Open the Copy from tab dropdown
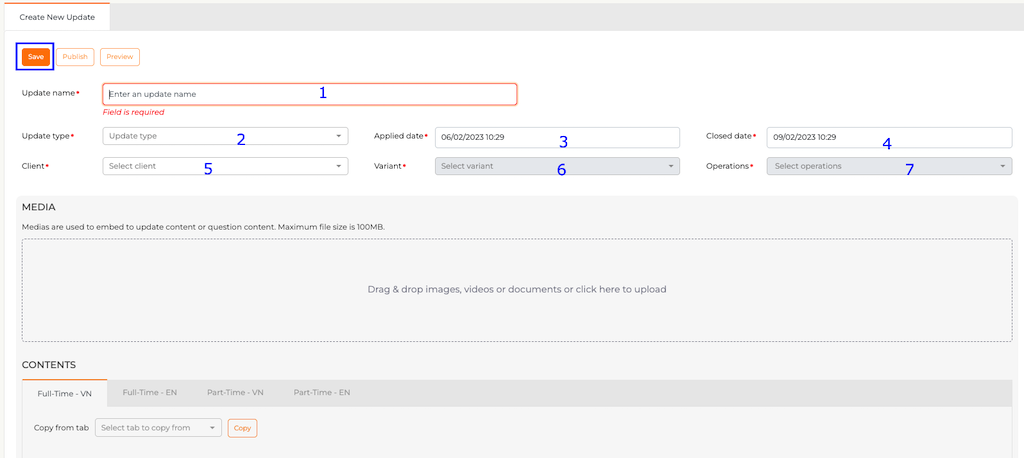The width and height of the screenshot is (1024, 458). click(x=158, y=428)
